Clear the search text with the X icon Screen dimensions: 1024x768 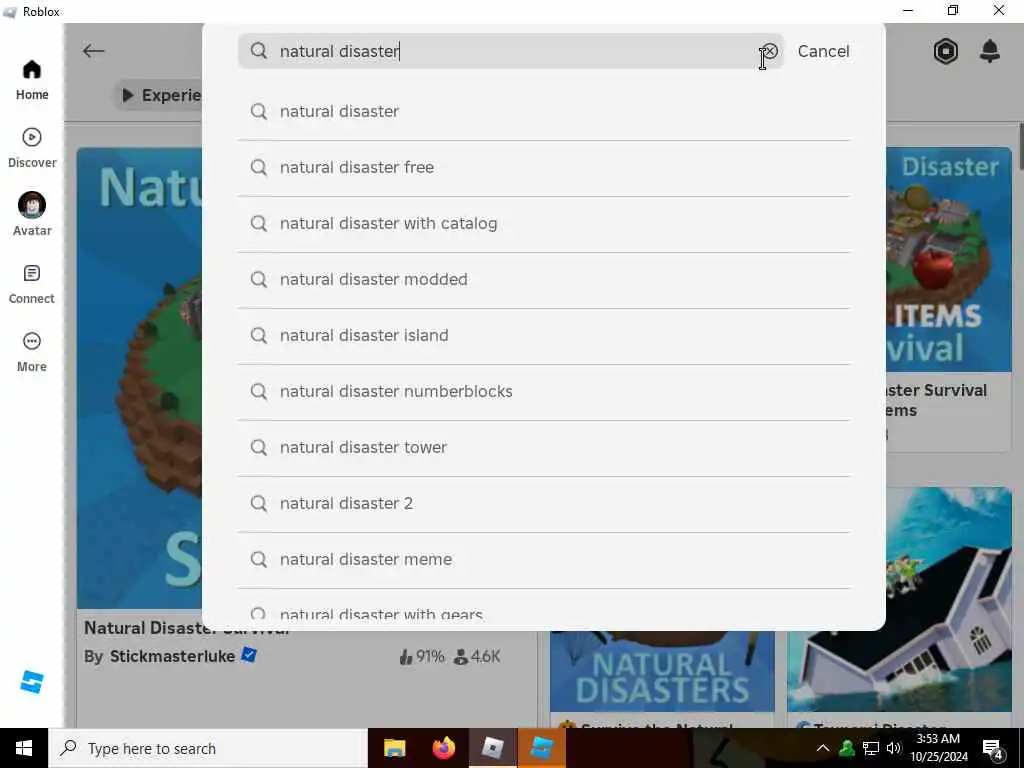[x=770, y=51]
